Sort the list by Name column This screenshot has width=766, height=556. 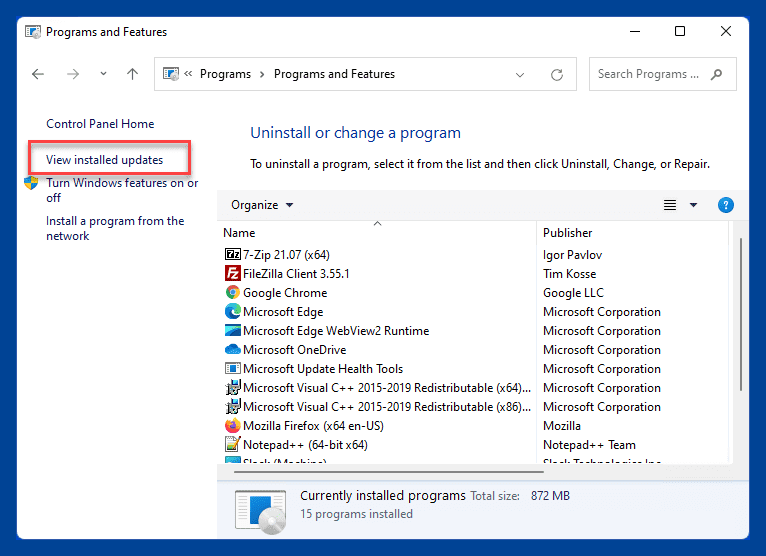click(377, 233)
